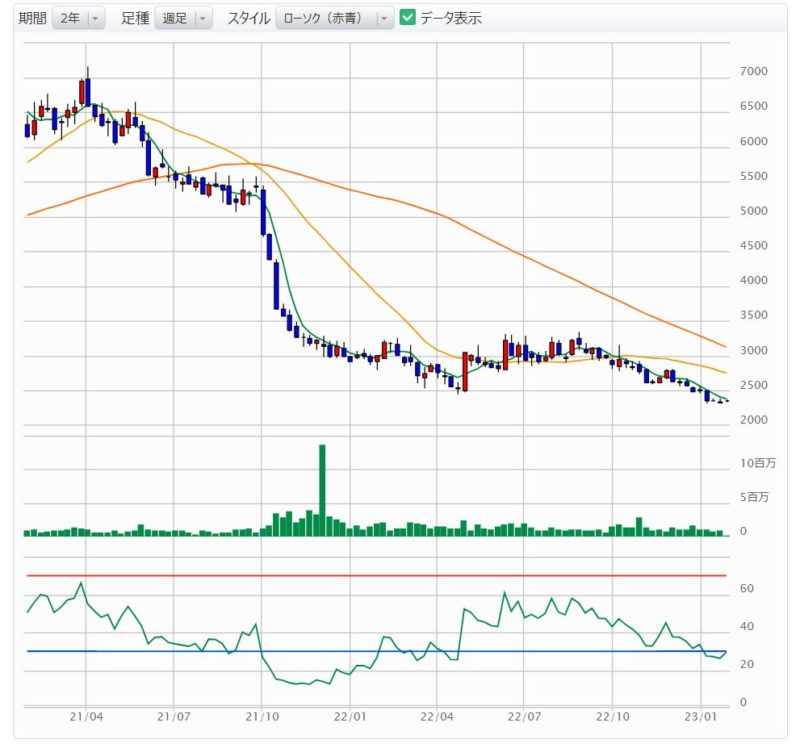Click the スタイル label
The height and width of the screenshot is (752, 800).
tap(248, 18)
